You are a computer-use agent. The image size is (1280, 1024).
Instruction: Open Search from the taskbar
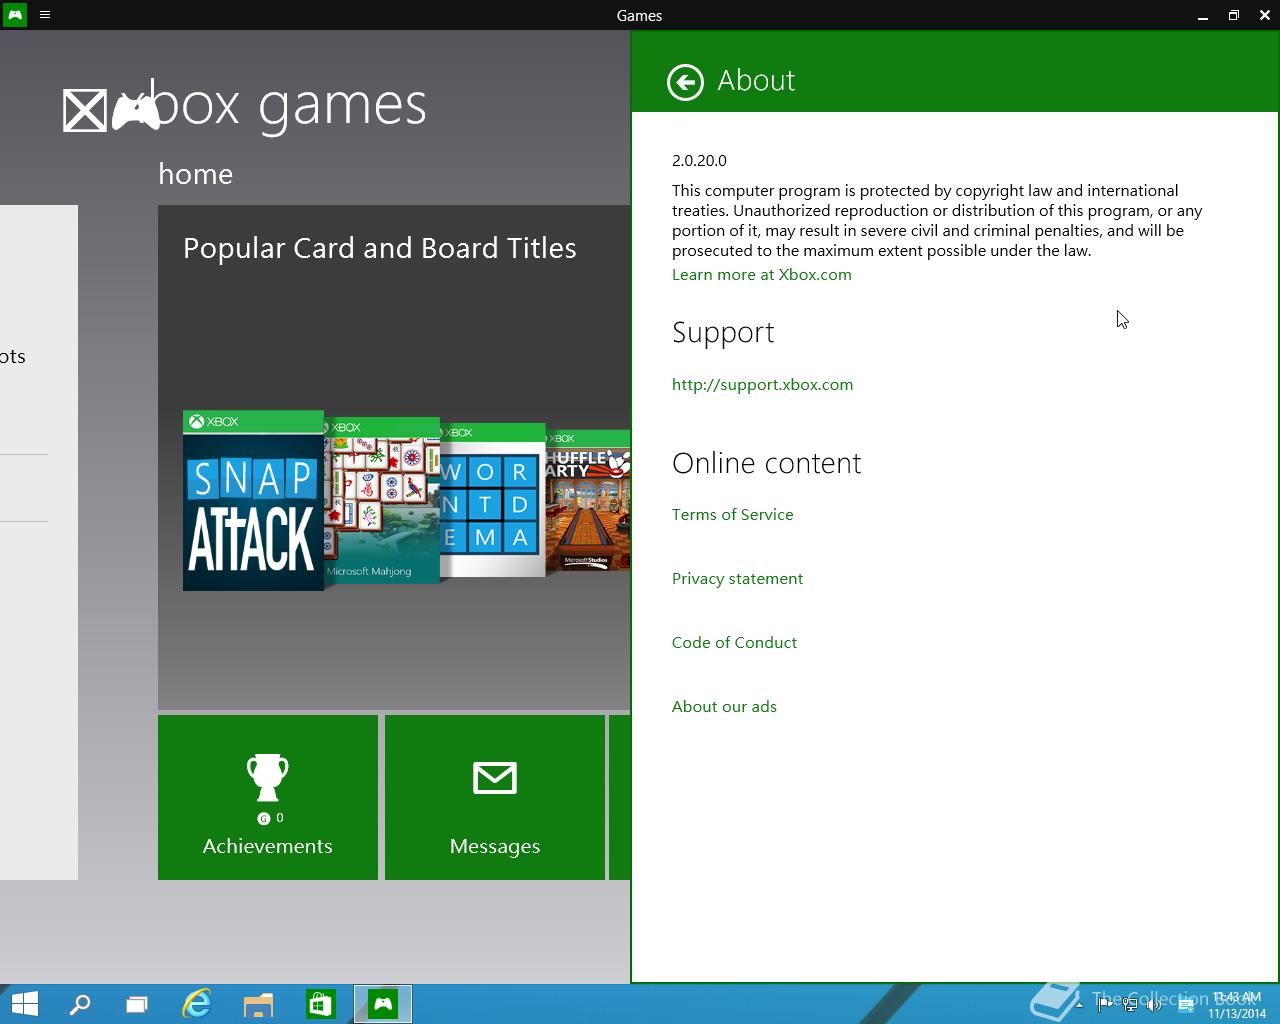(80, 1004)
